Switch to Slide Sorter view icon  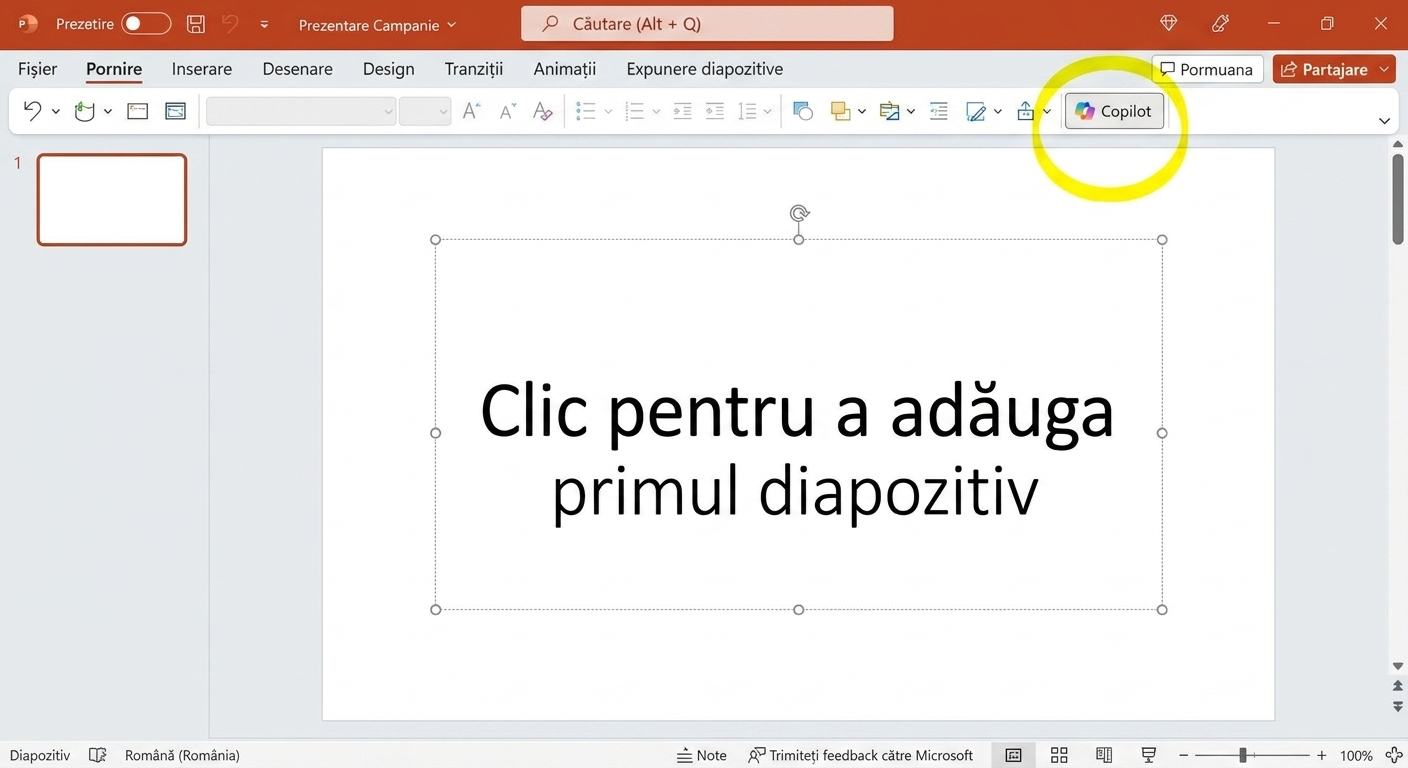[x=1059, y=755]
